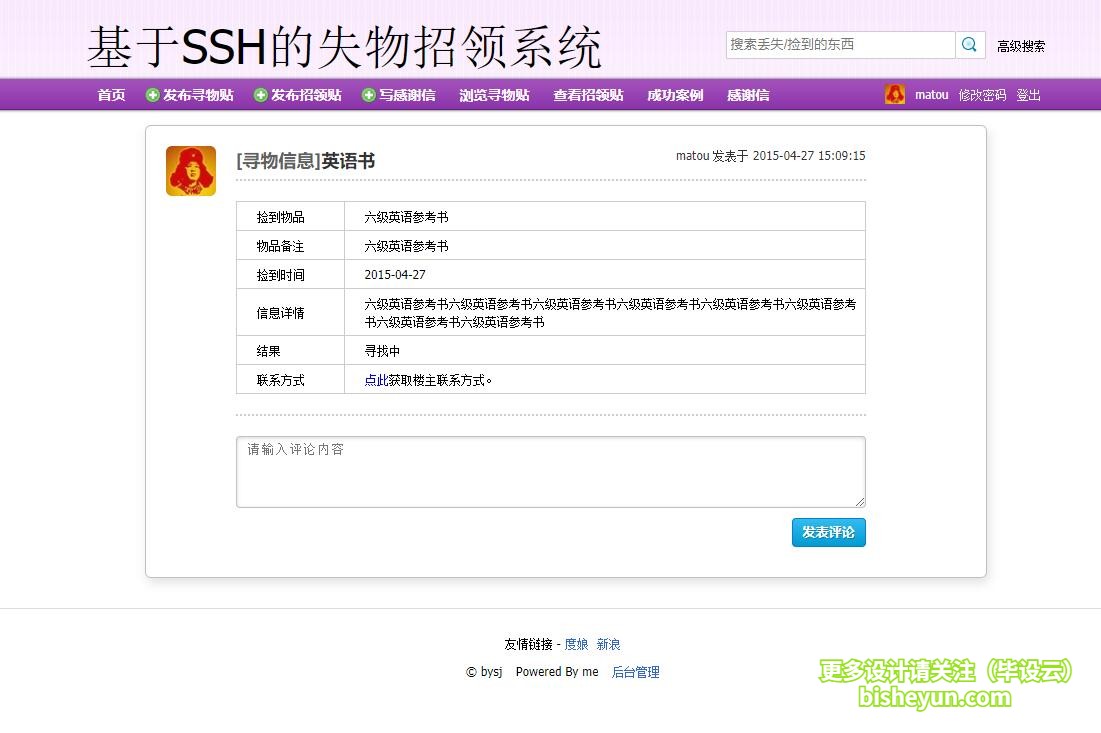
Task: Click the green plus icon before 写感谢信
Action: click(369, 95)
